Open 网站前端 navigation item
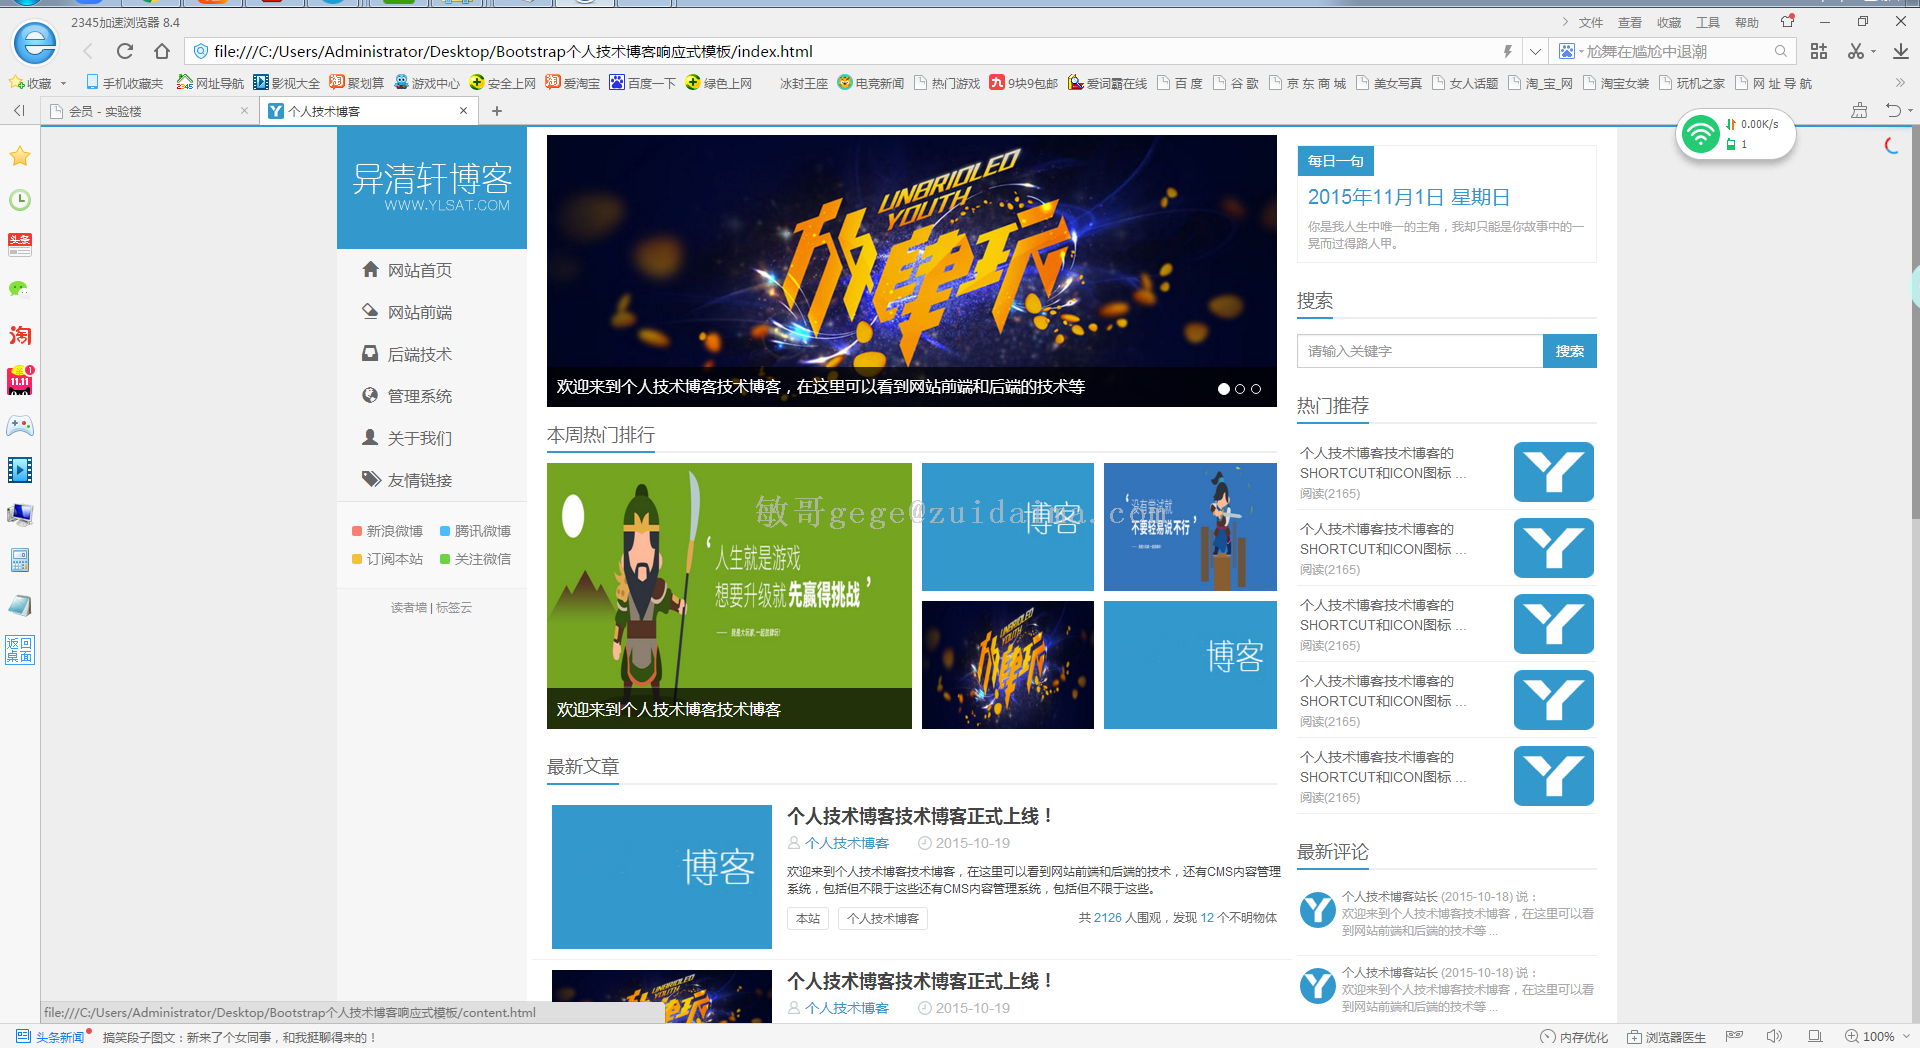The width and height of the screenshot is (1920, 1048). (420, 312)
